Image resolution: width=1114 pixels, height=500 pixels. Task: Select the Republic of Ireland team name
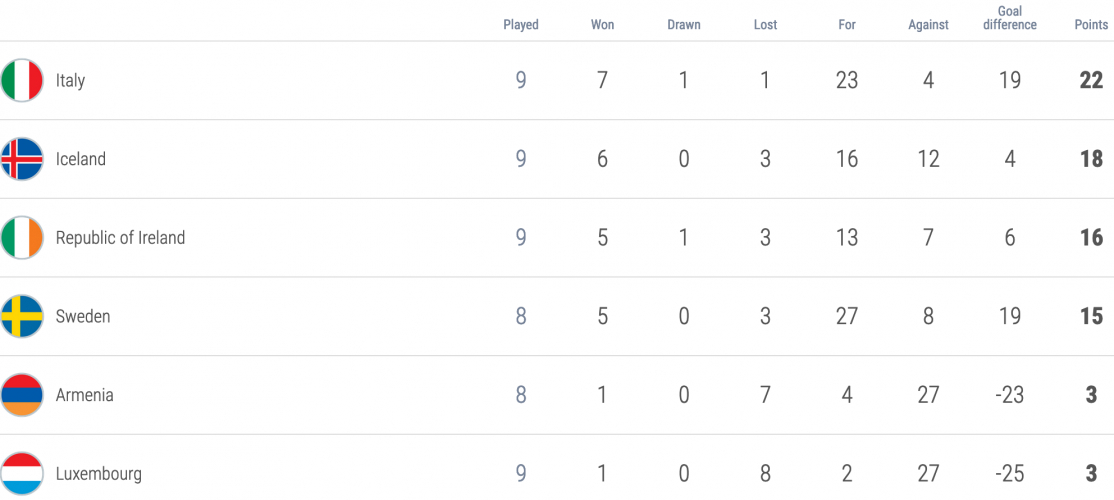point(121,238)
